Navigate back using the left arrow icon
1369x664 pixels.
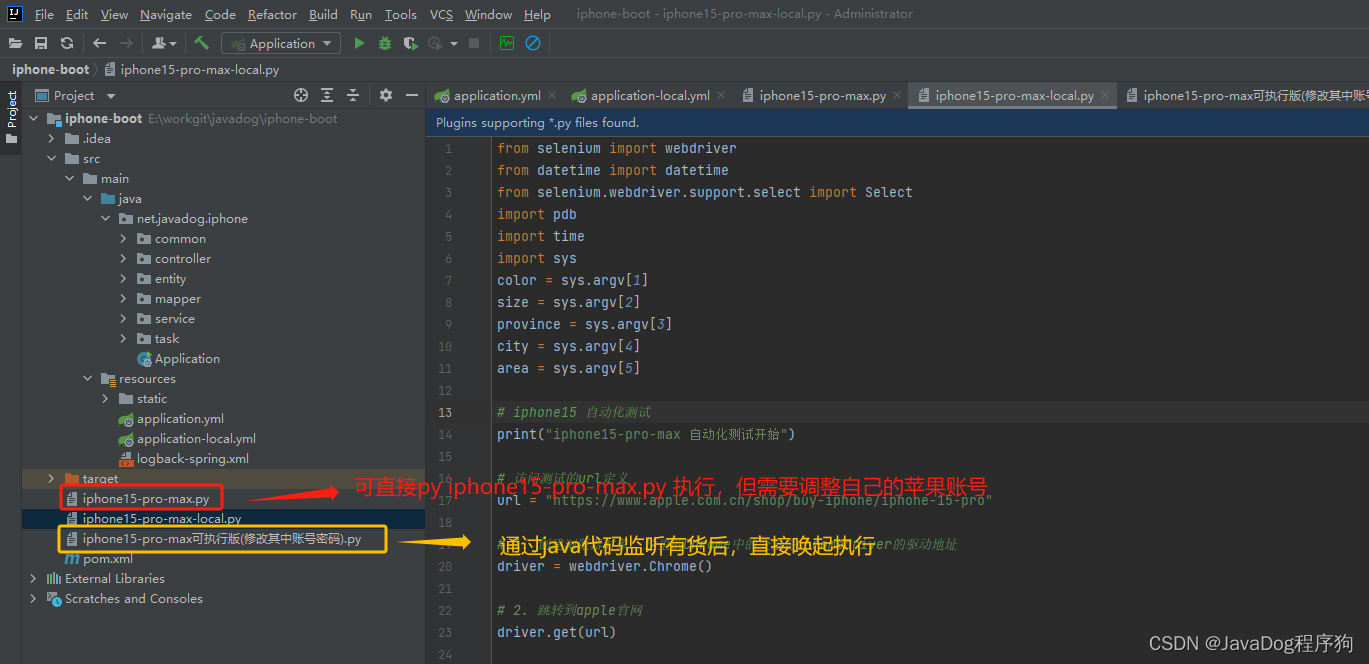click(97, 43)
